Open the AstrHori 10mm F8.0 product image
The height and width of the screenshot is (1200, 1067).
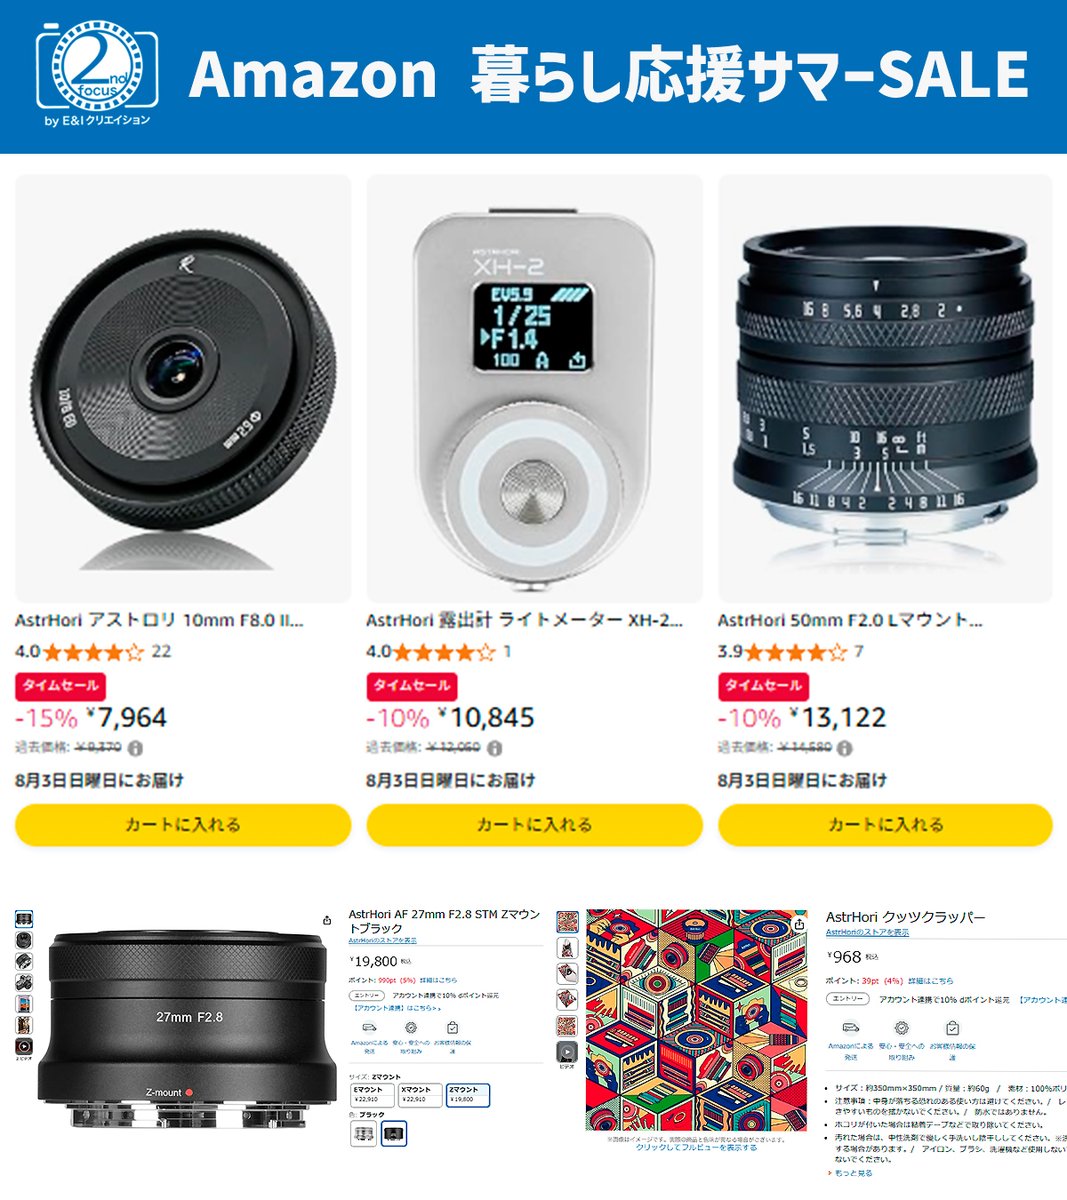[x=183, y=388]
